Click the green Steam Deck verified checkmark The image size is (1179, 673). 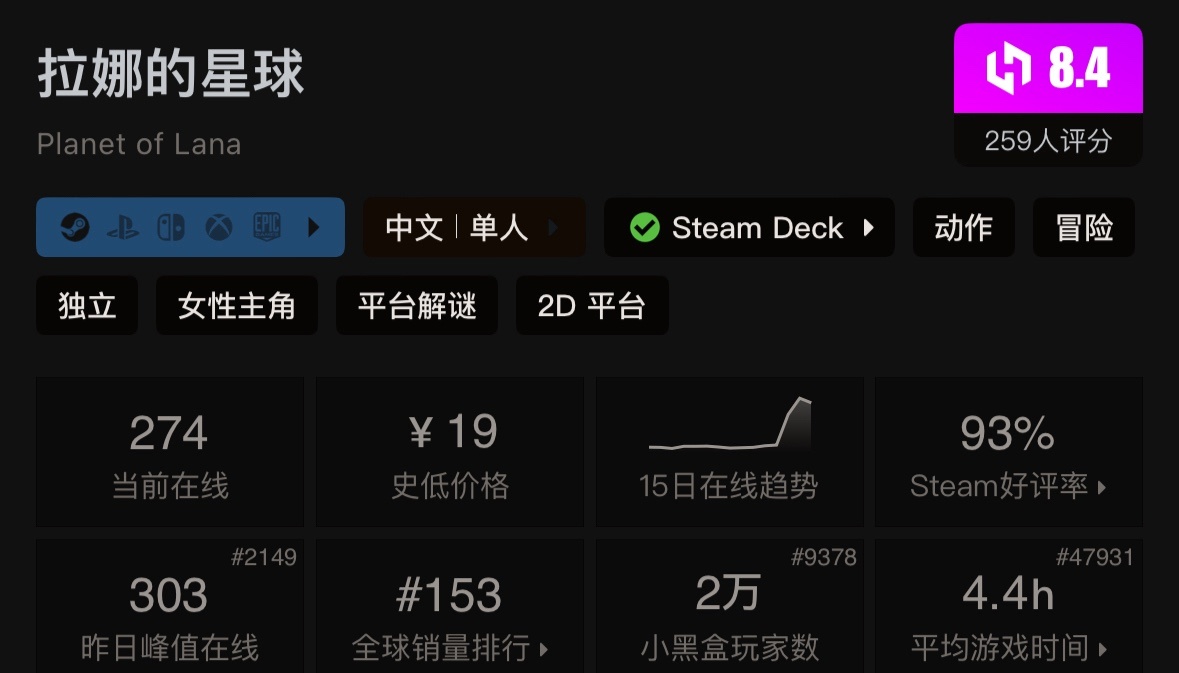(645, 228)
